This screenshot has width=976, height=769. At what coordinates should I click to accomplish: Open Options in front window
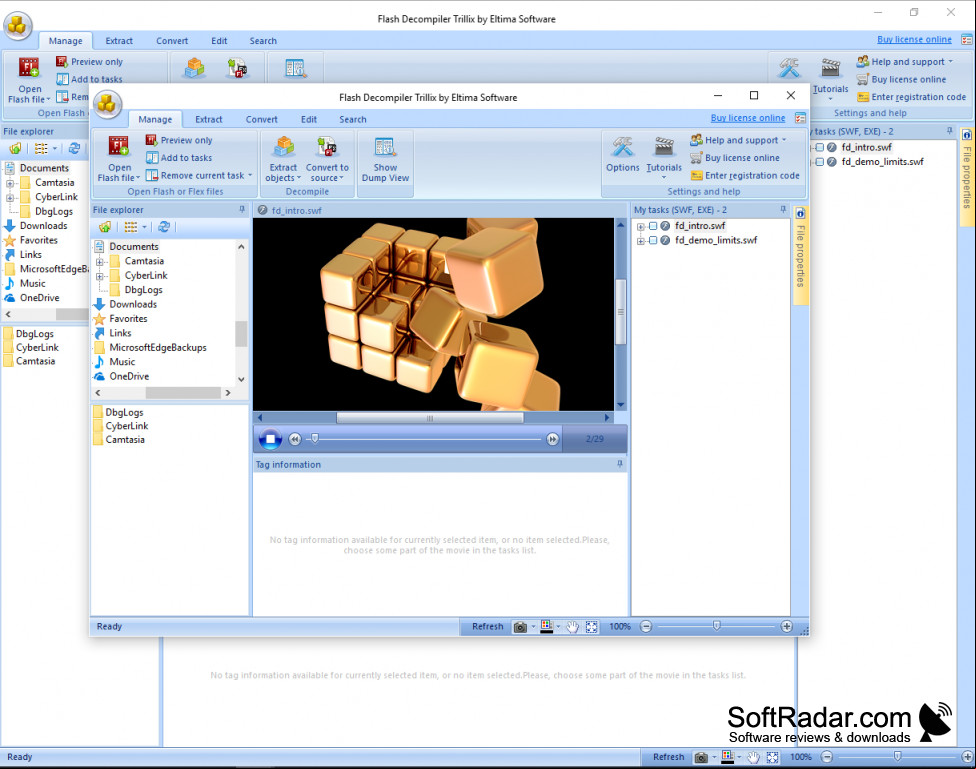click(622, 154)
